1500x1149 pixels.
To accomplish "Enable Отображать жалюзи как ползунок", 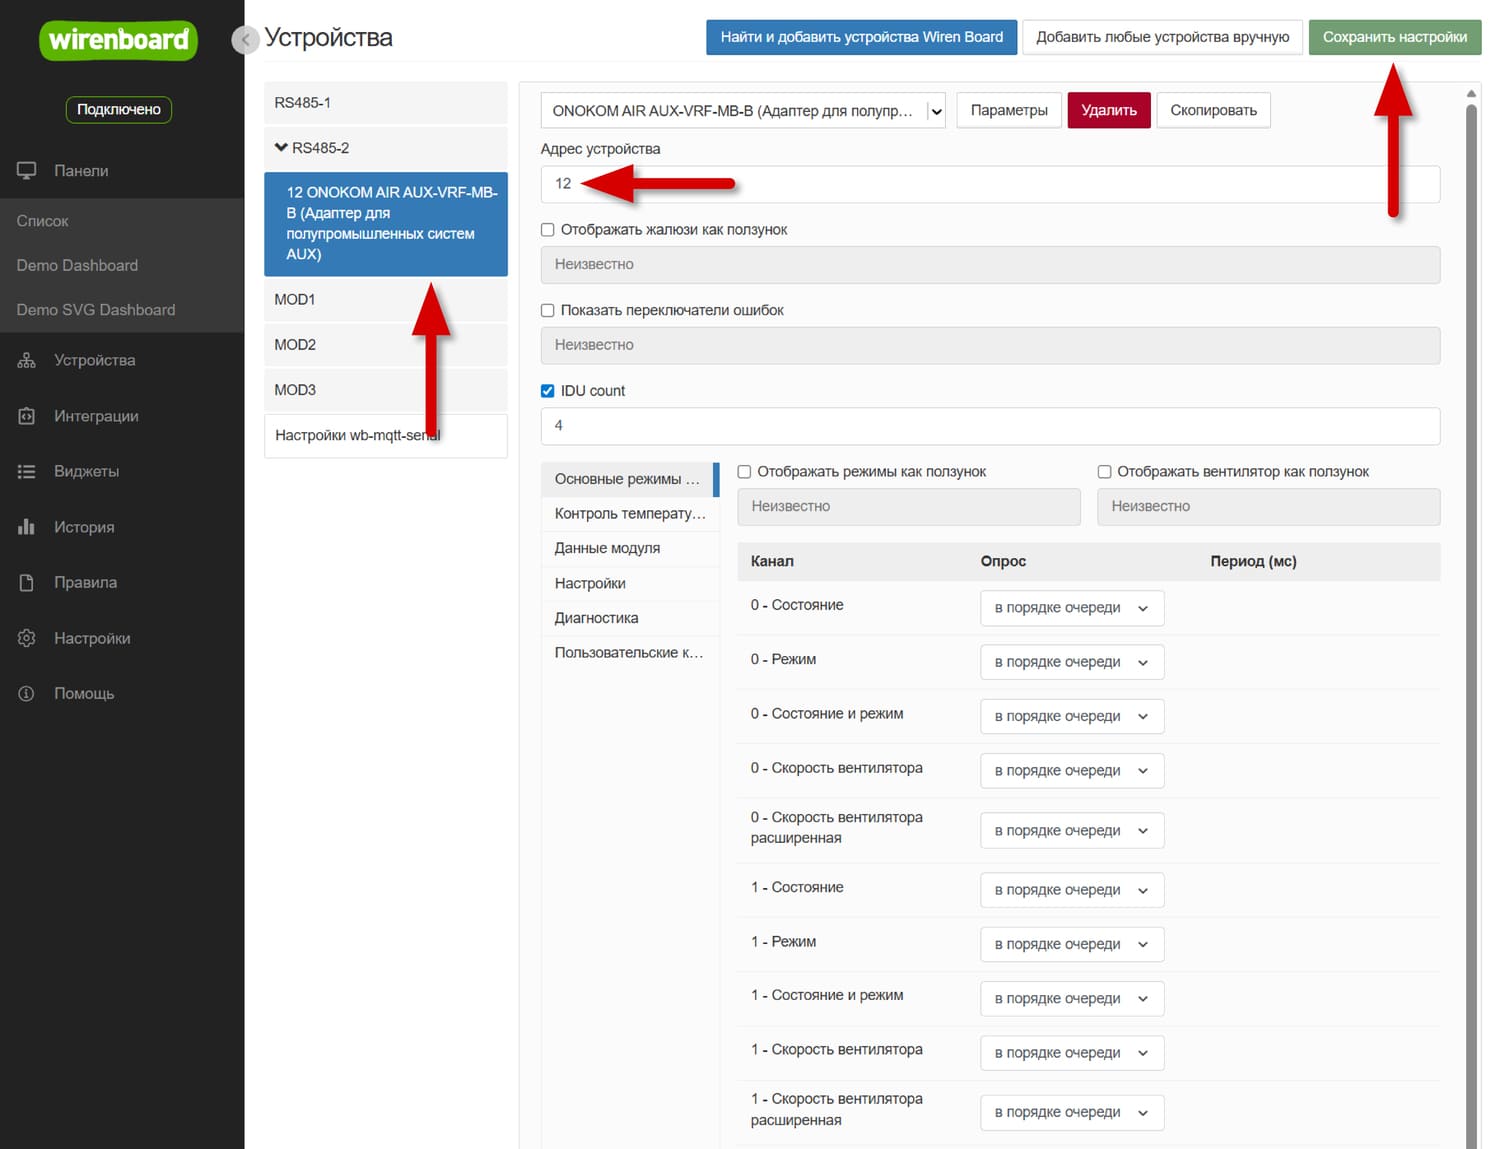I will [547, 229].
